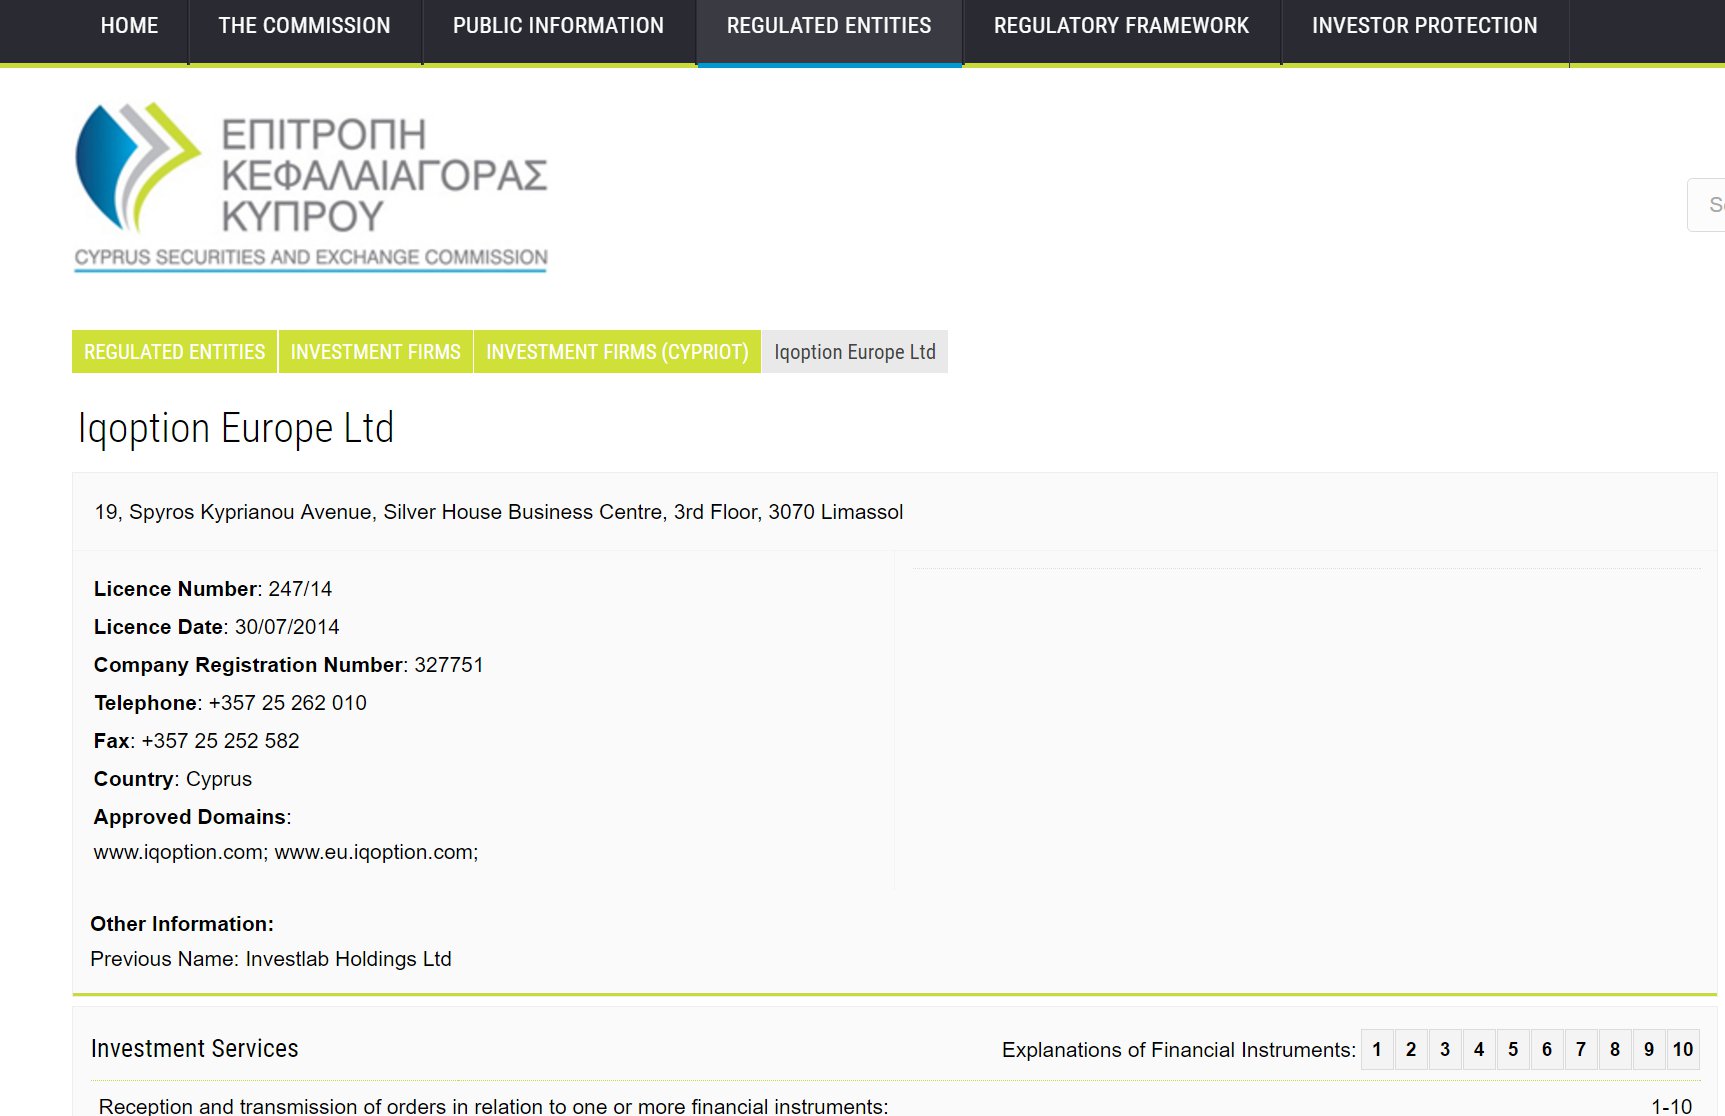Click the Investment Services heading
Image resolution: width=1725 pixels, height=1116 pixels.
[195, 1048]
